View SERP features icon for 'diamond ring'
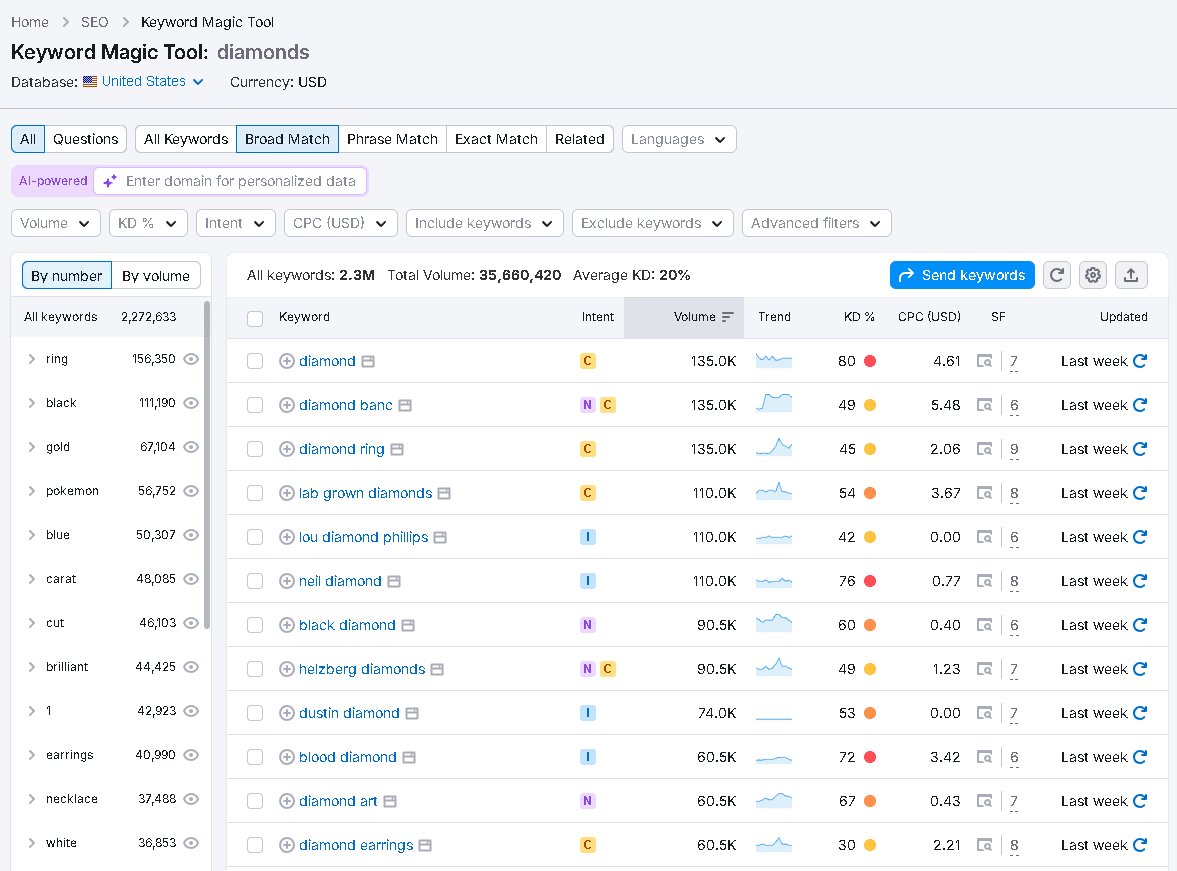Image resolution: width=1177 pixels, height=871 pixels. pyautogui.click(x=984, y=449)
